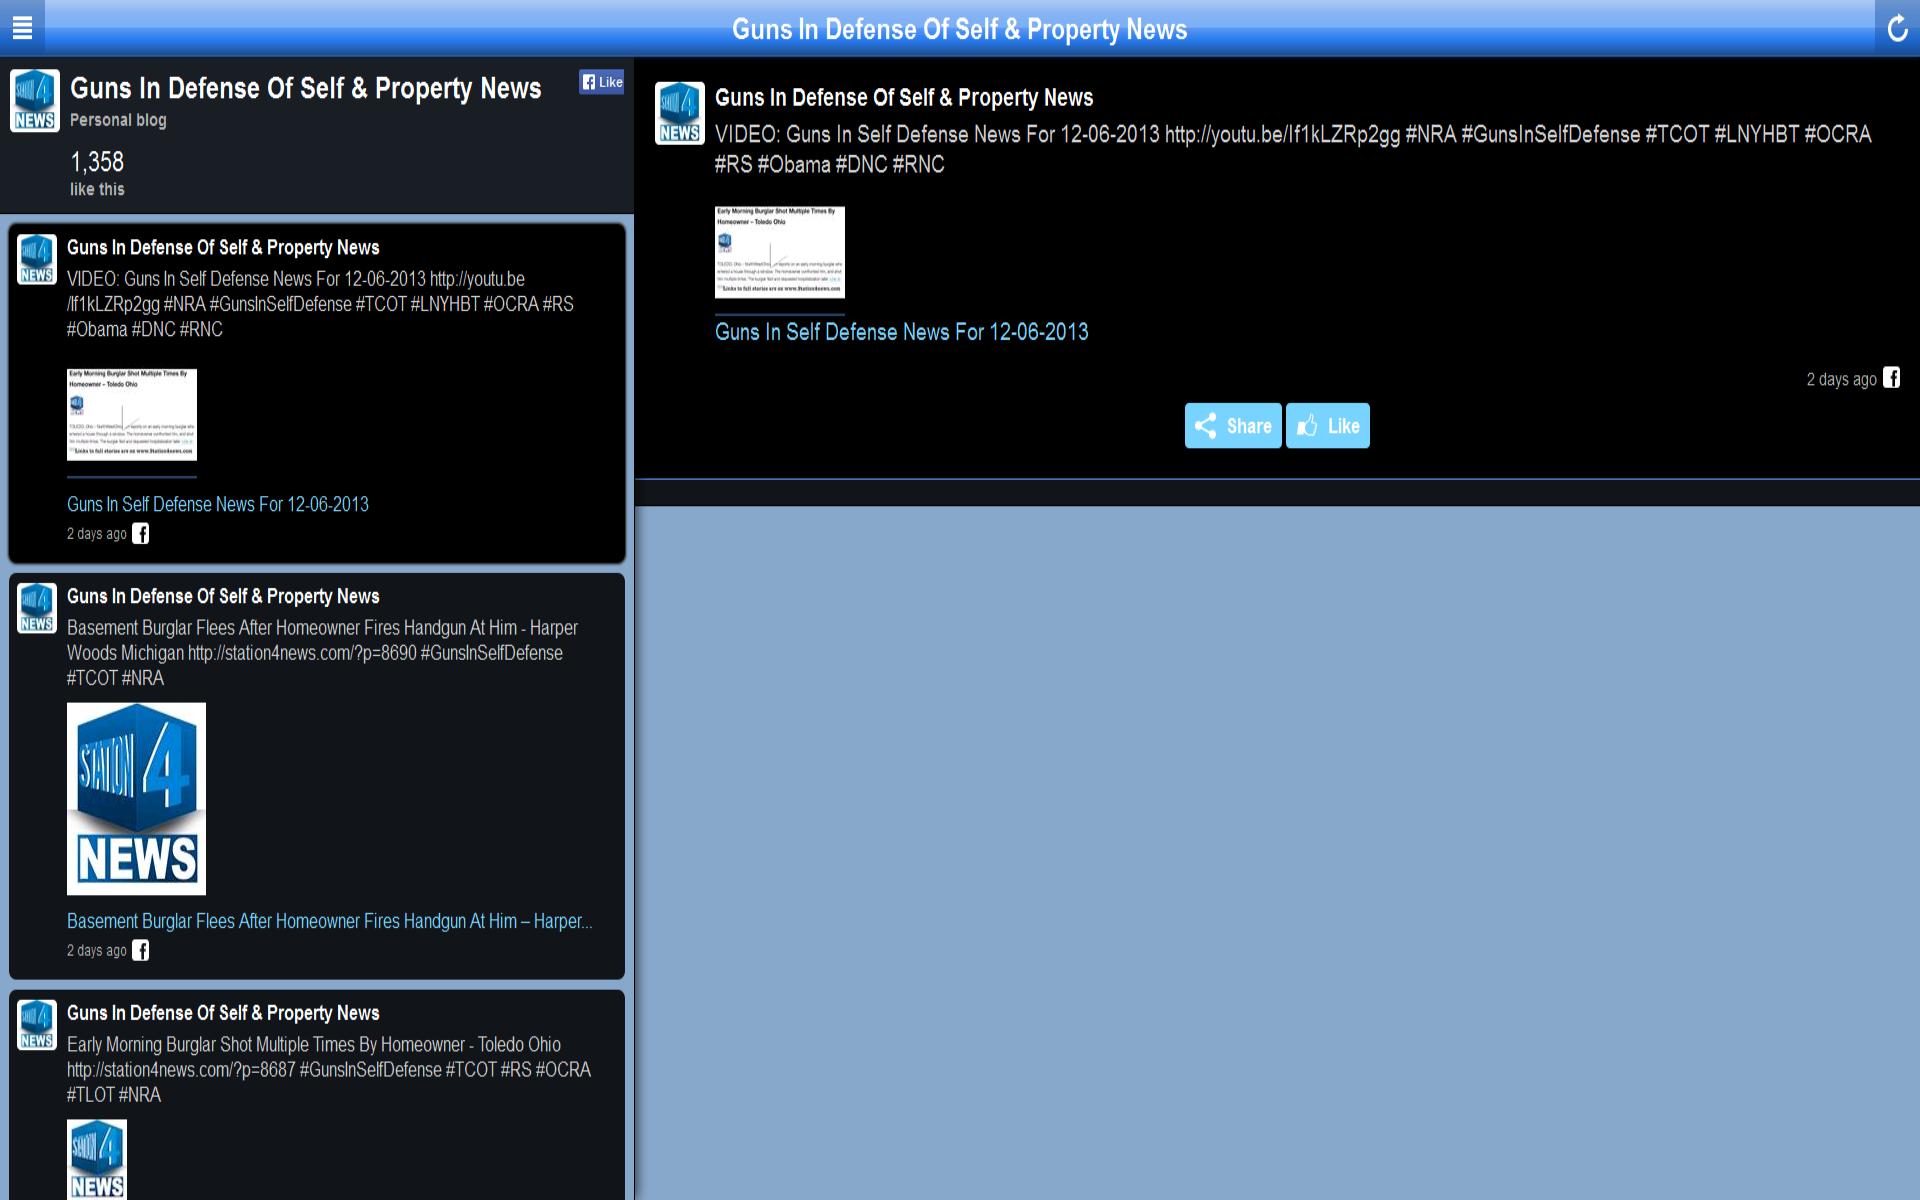
Task: Select the 'Basement Burglar Flees After Homeowner Fires' post text
Action: [x=322, y=653]
